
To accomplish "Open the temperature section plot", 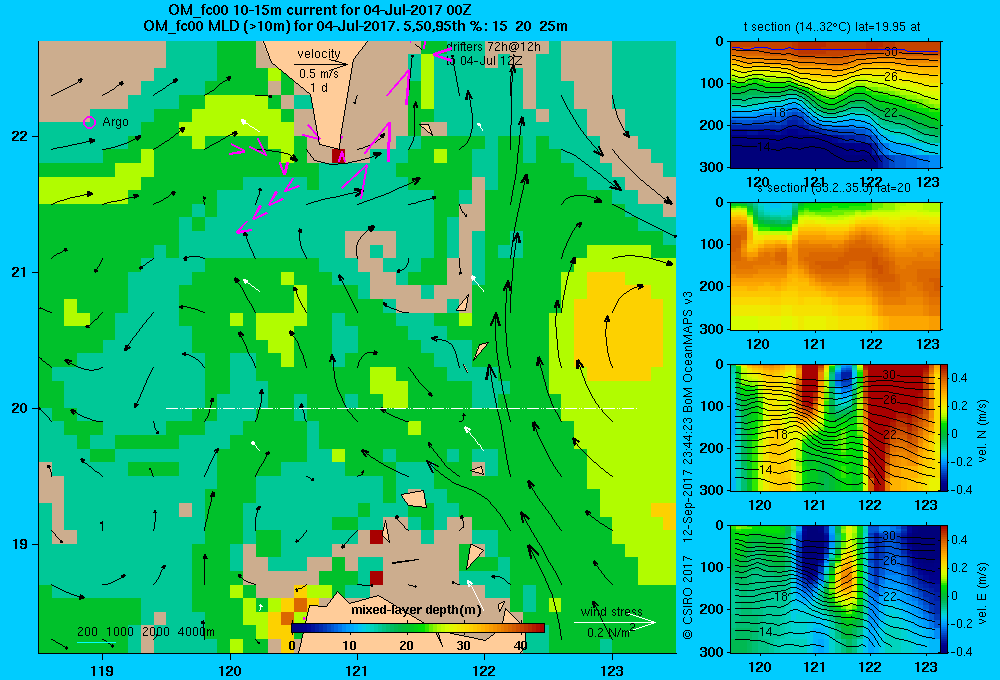I will [x=835, y=105].
